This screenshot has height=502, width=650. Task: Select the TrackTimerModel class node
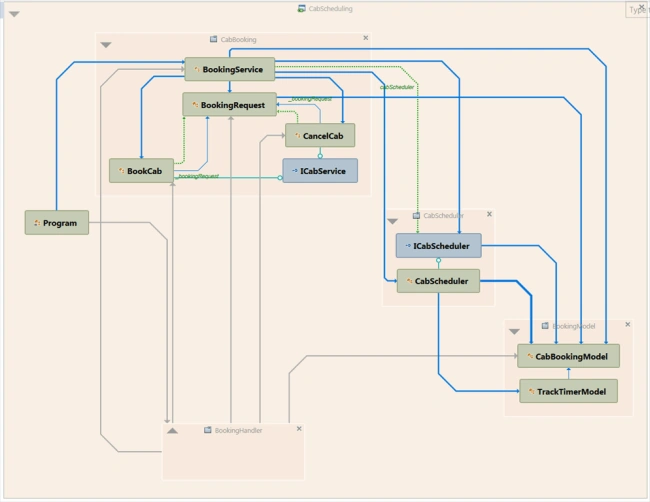click(569, 391)
